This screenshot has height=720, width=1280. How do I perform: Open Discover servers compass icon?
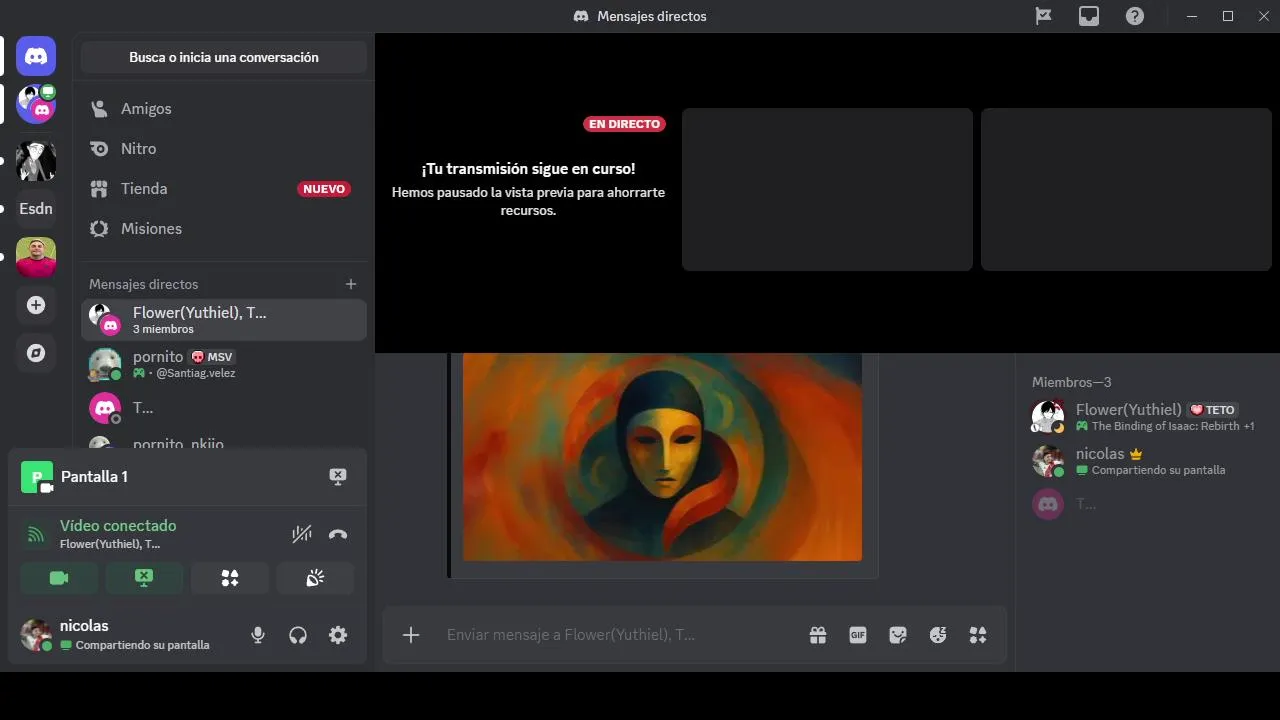point(36,353)
